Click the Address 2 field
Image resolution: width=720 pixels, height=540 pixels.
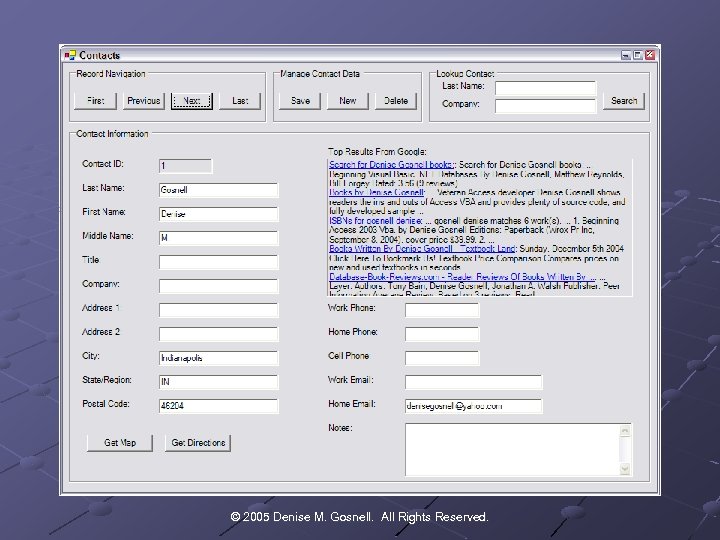219,333
